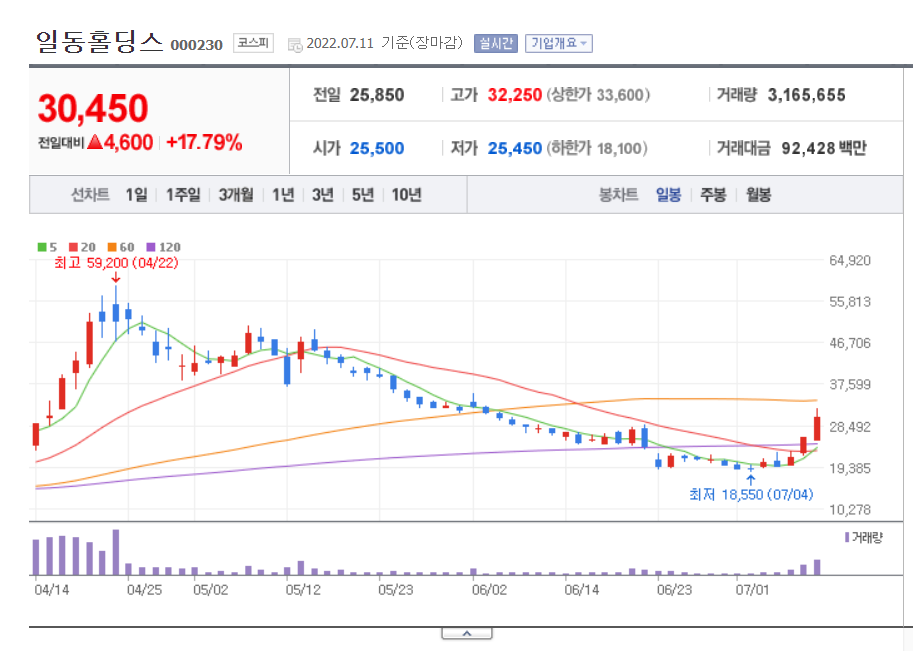Click the 최고 59,200 (04/22) marker
This screenshot has height=651, width=913.
(116, 263)
